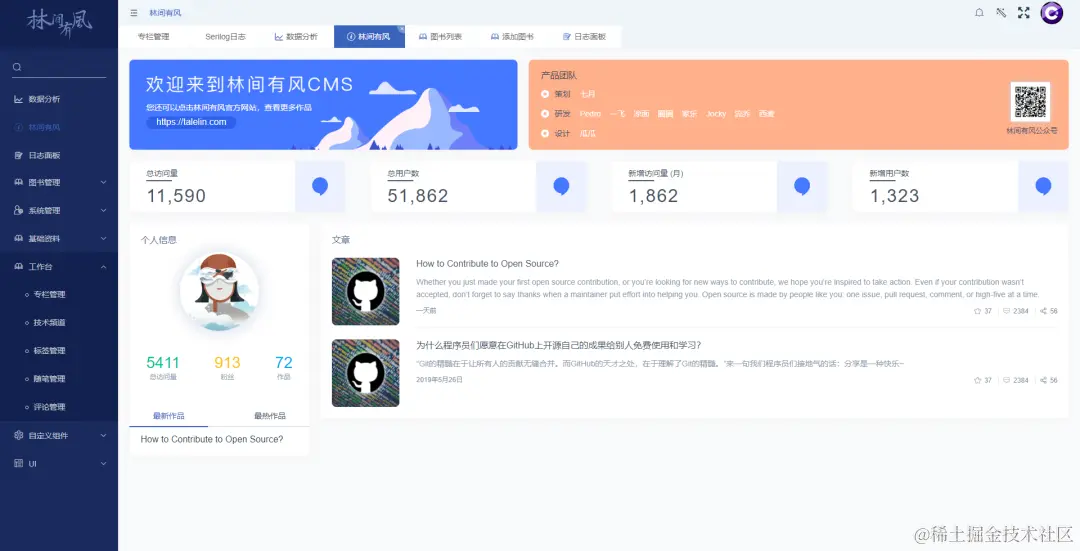Image resolution: width=1080 pixels, height=551 pixels.
Task: Click the 5411 visits count in profile
Action: pyautogui.click(x=163, y=363)
